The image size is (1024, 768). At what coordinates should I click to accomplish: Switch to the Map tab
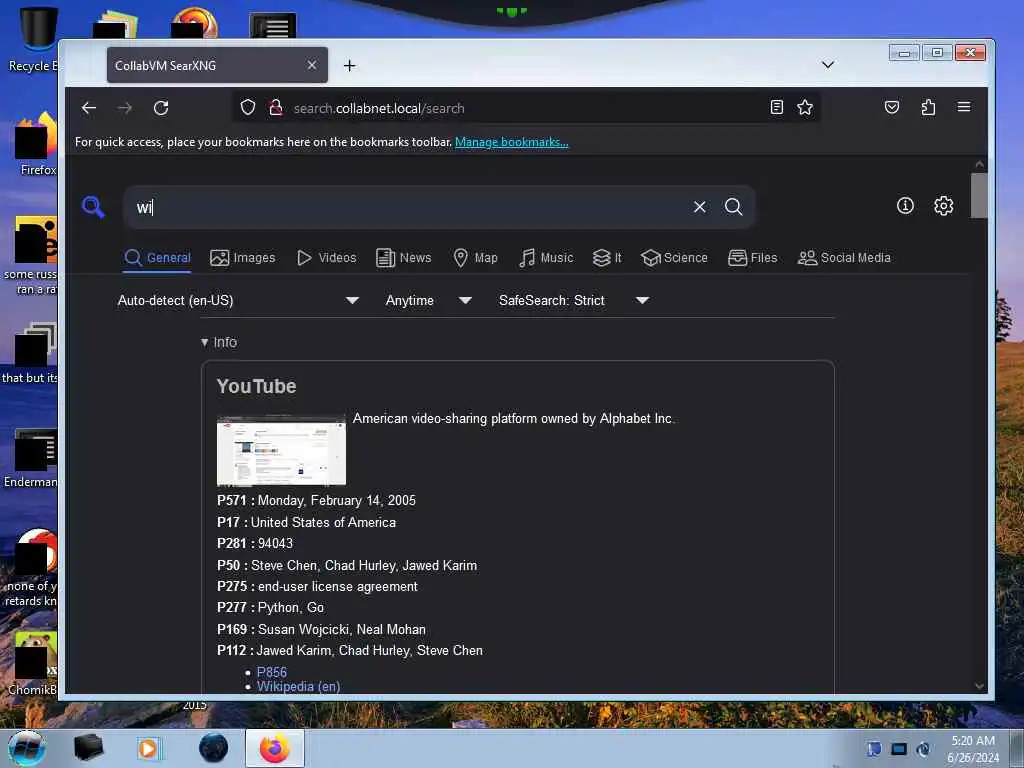[475, 258]
